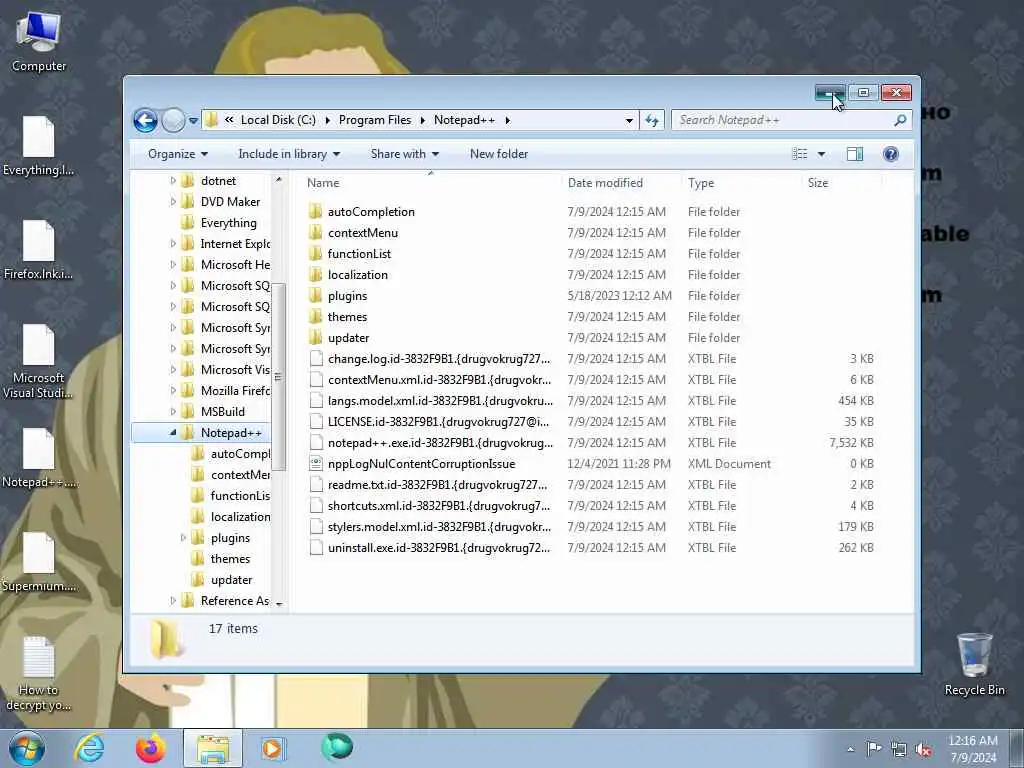
Task: Click Program Files in the address breadcrumb
Action: tap(375, 120)
